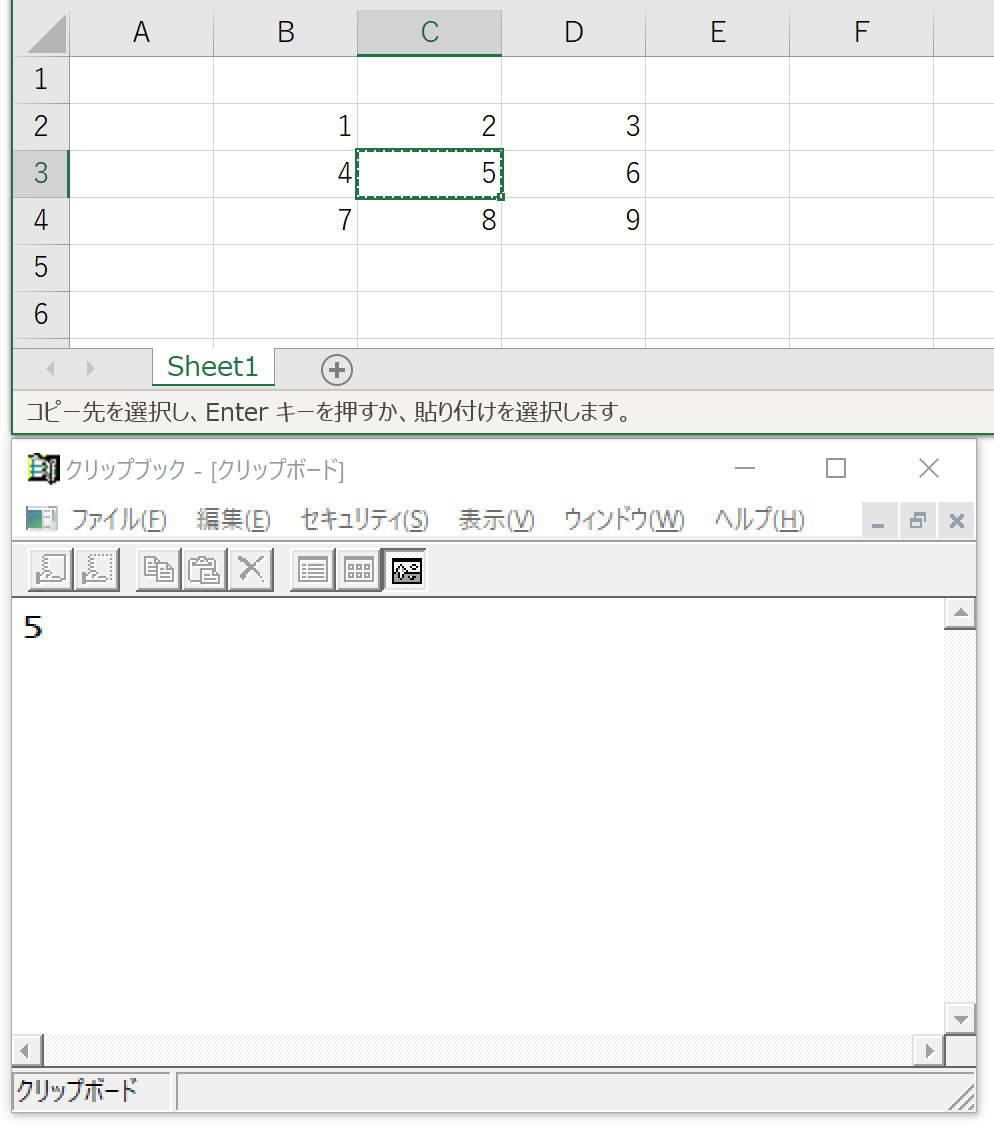
Task: Select row 5 header in Excel
Action: pos(41,267)
